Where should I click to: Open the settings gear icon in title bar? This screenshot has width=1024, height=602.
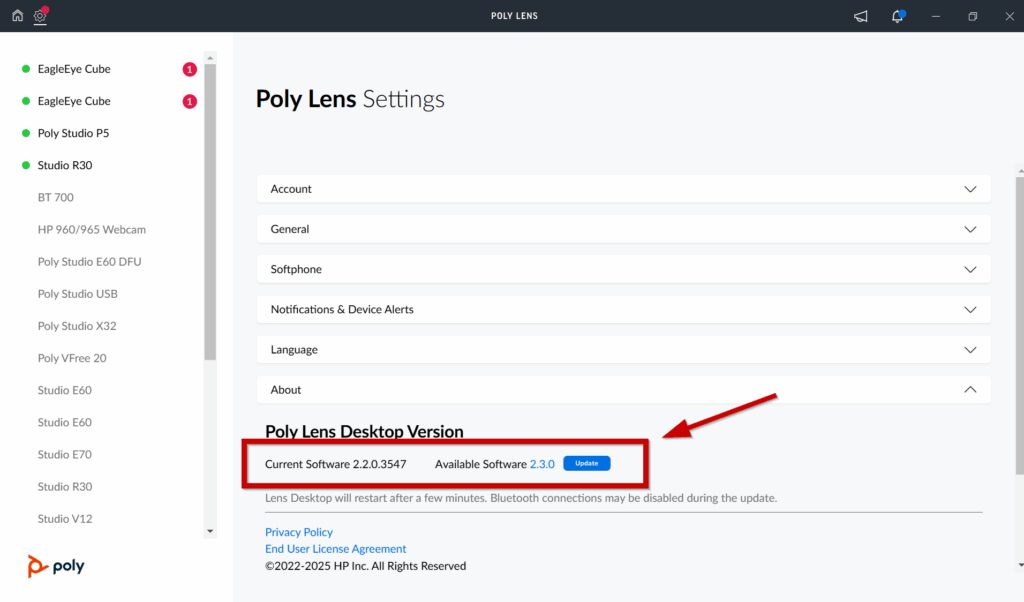tap(41, 16)
